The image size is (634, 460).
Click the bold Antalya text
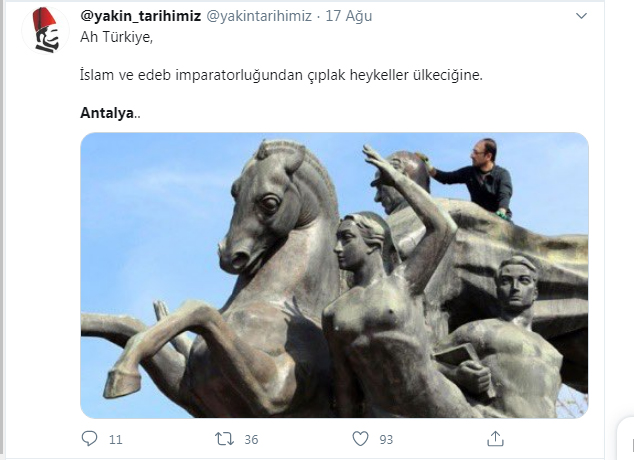pos(107,113)
